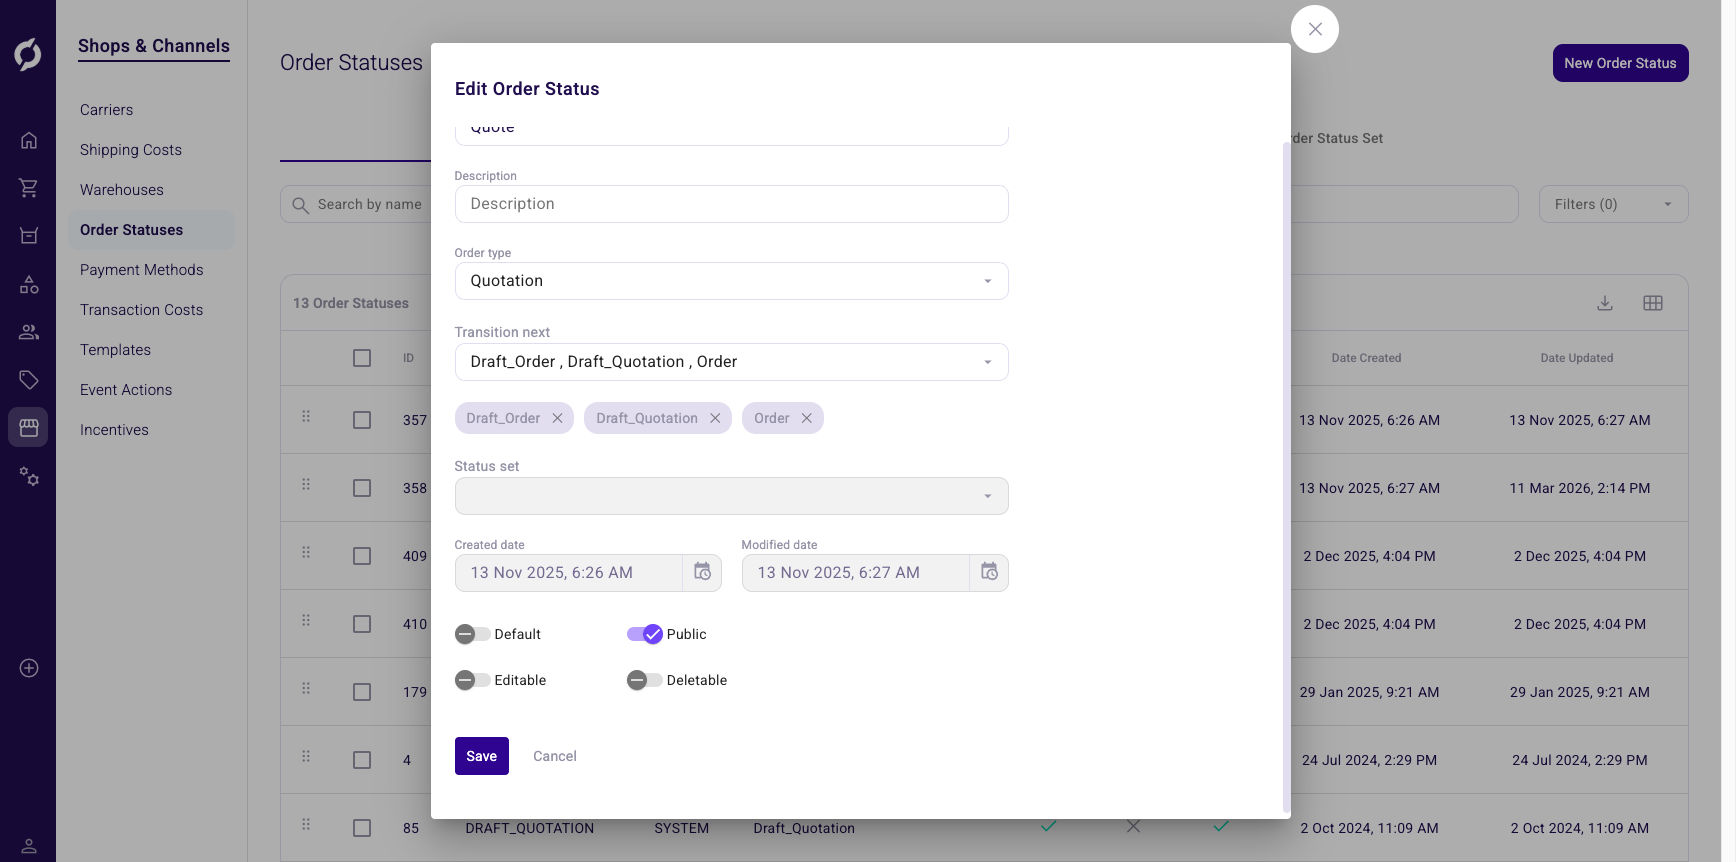Save the order status changes

coord(482,756)
